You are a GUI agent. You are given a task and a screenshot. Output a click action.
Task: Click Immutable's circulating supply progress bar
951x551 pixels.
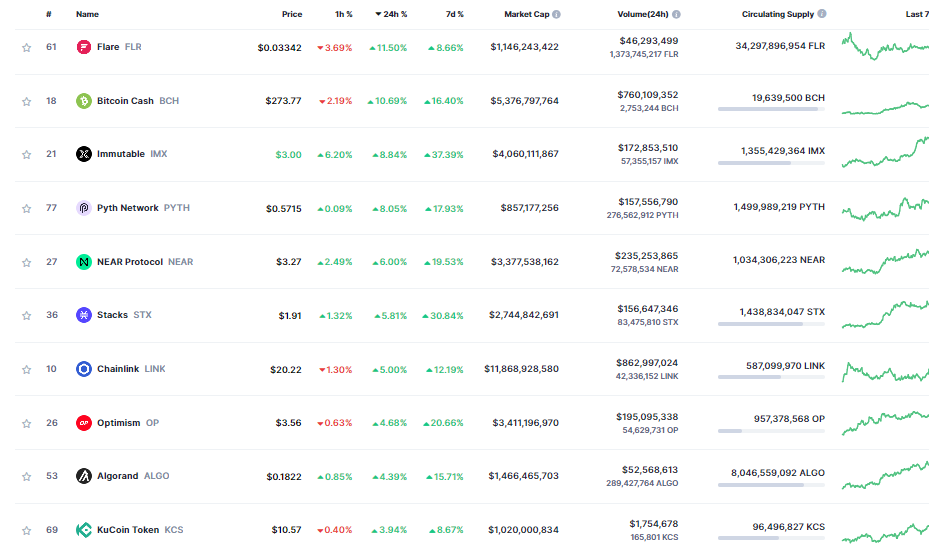coord(771,163)
